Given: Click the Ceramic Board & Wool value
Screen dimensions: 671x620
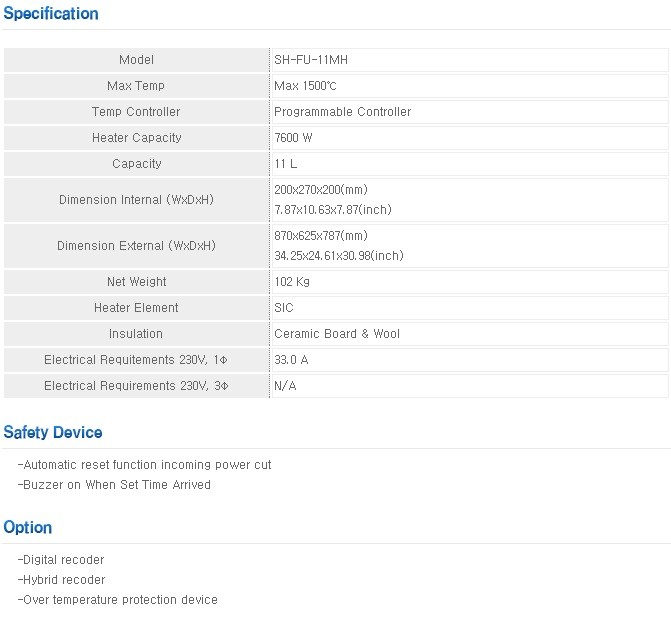Looking at the screenshot, I should (336, 334).
